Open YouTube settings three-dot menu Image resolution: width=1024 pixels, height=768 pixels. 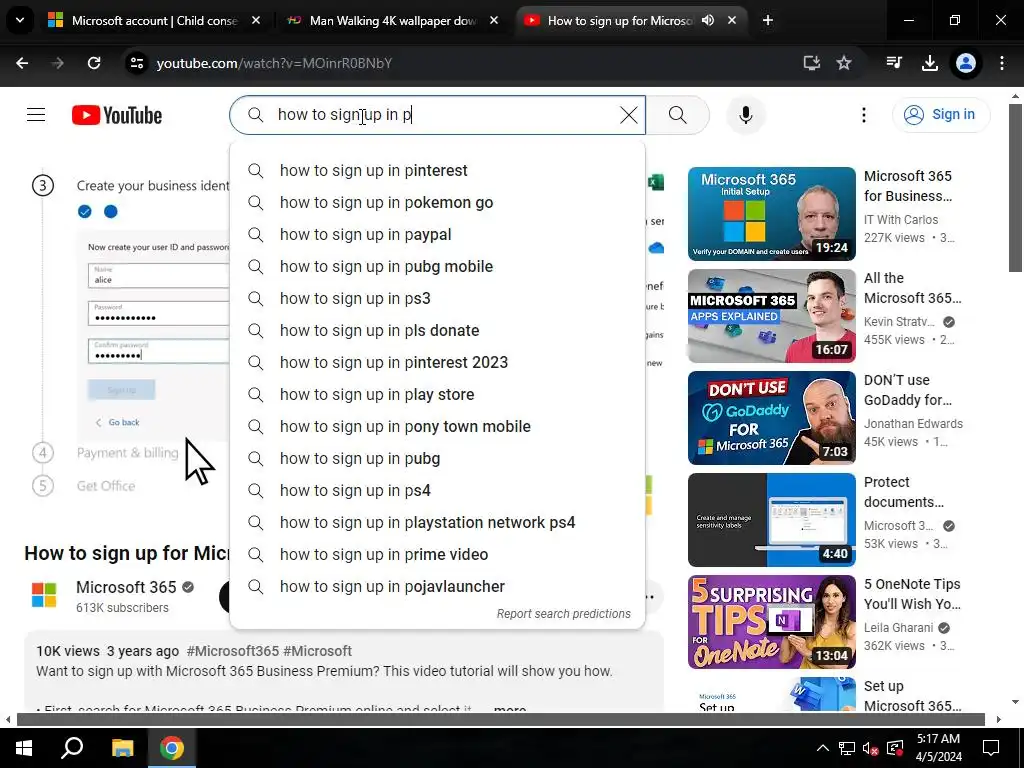[x=863, y=115]
